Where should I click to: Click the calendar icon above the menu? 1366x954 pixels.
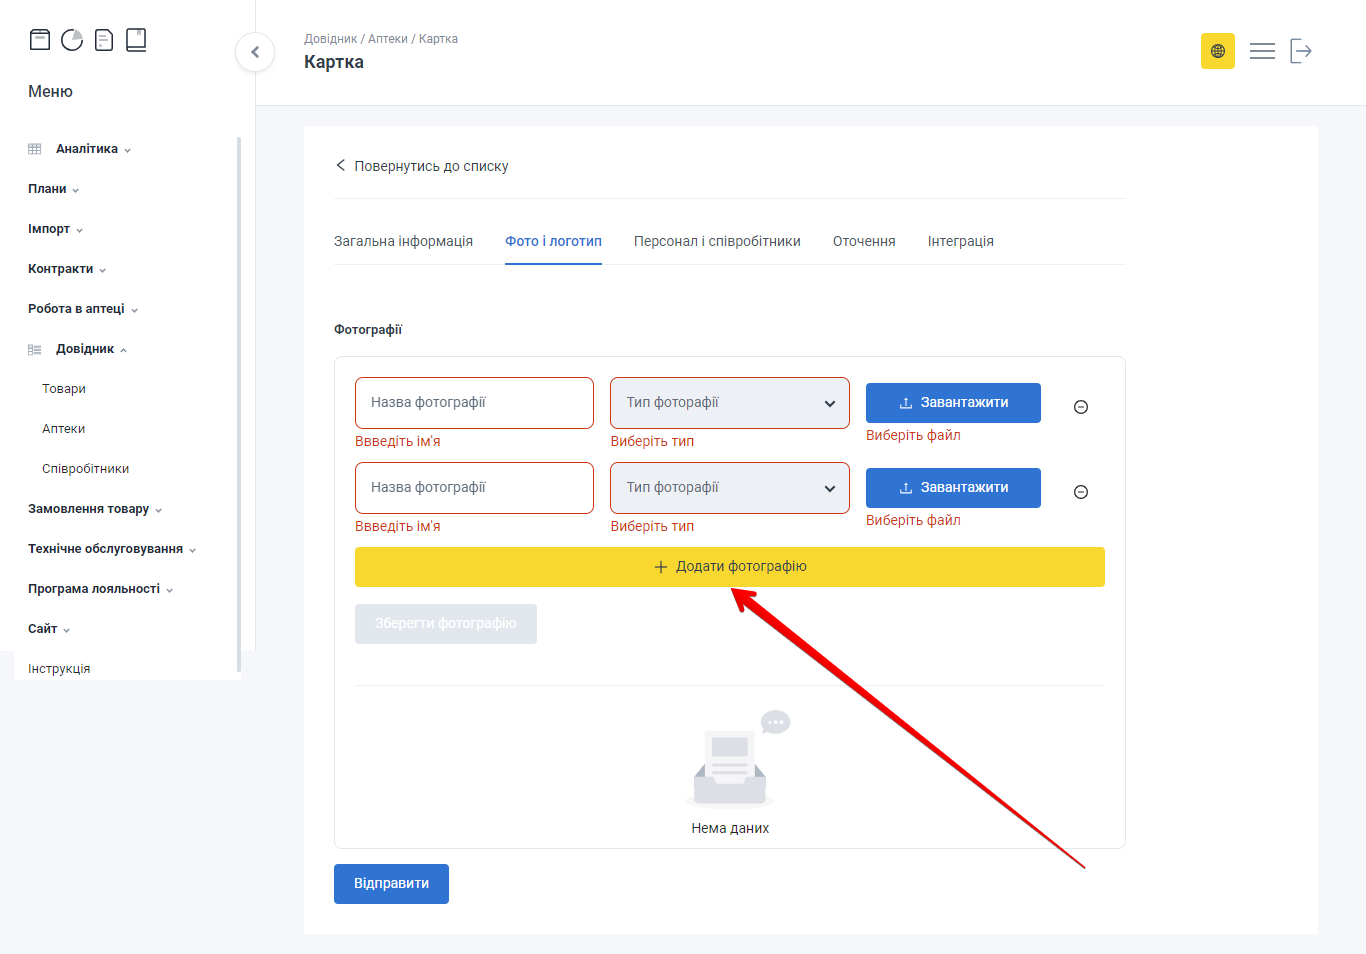40,40
